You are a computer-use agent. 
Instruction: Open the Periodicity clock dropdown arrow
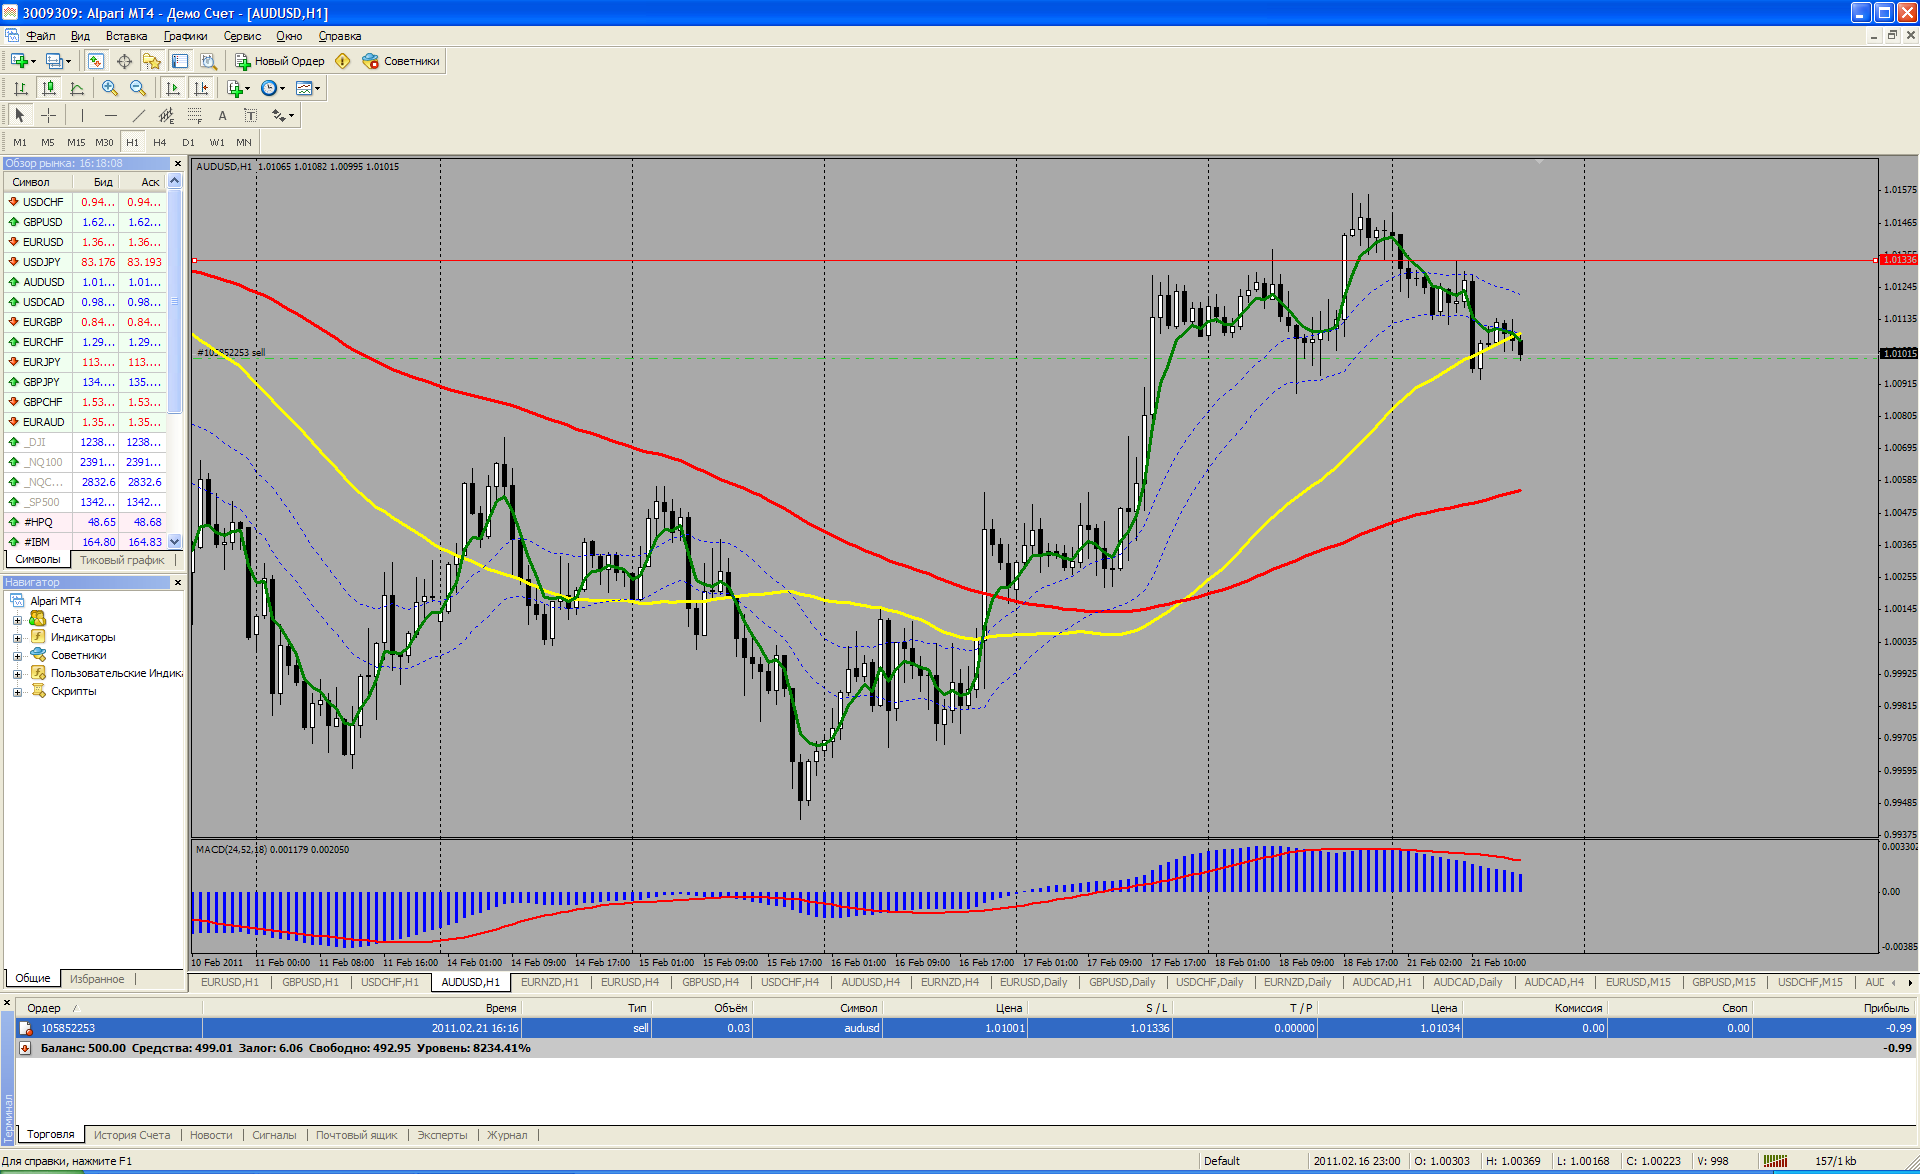click(283, 88)
